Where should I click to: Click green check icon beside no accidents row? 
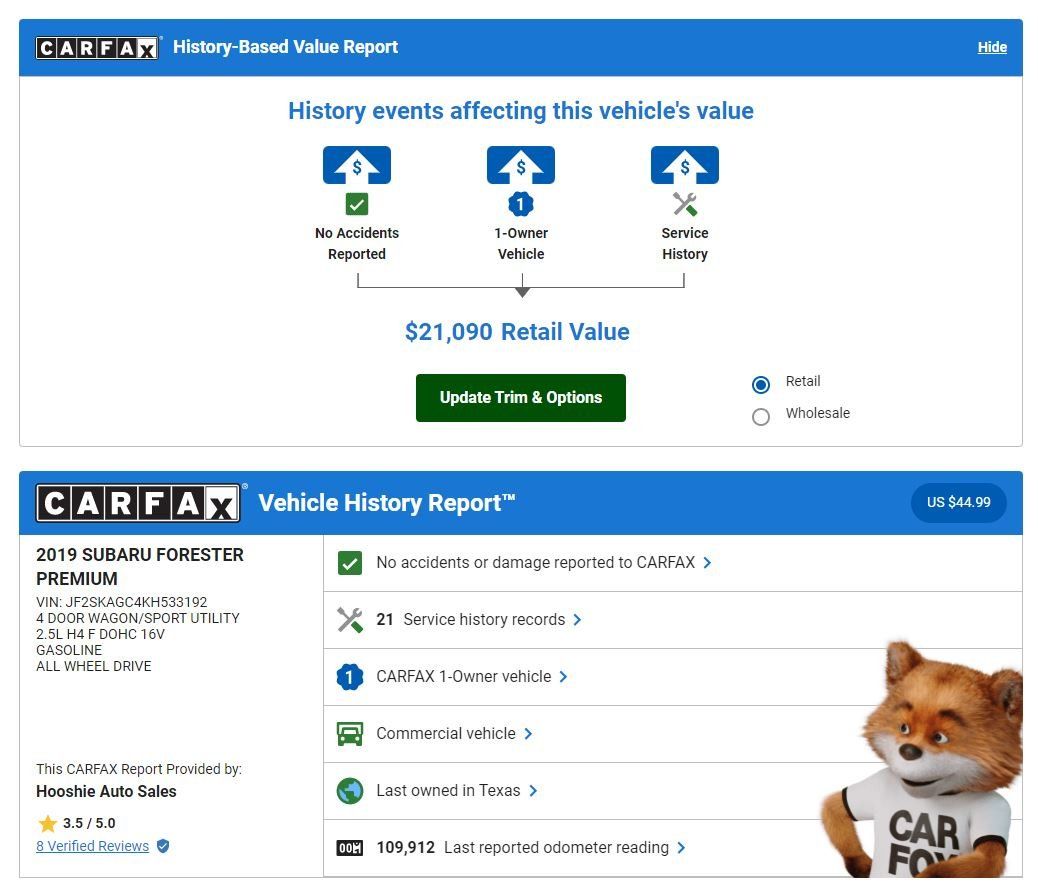[x=350, y=563]
